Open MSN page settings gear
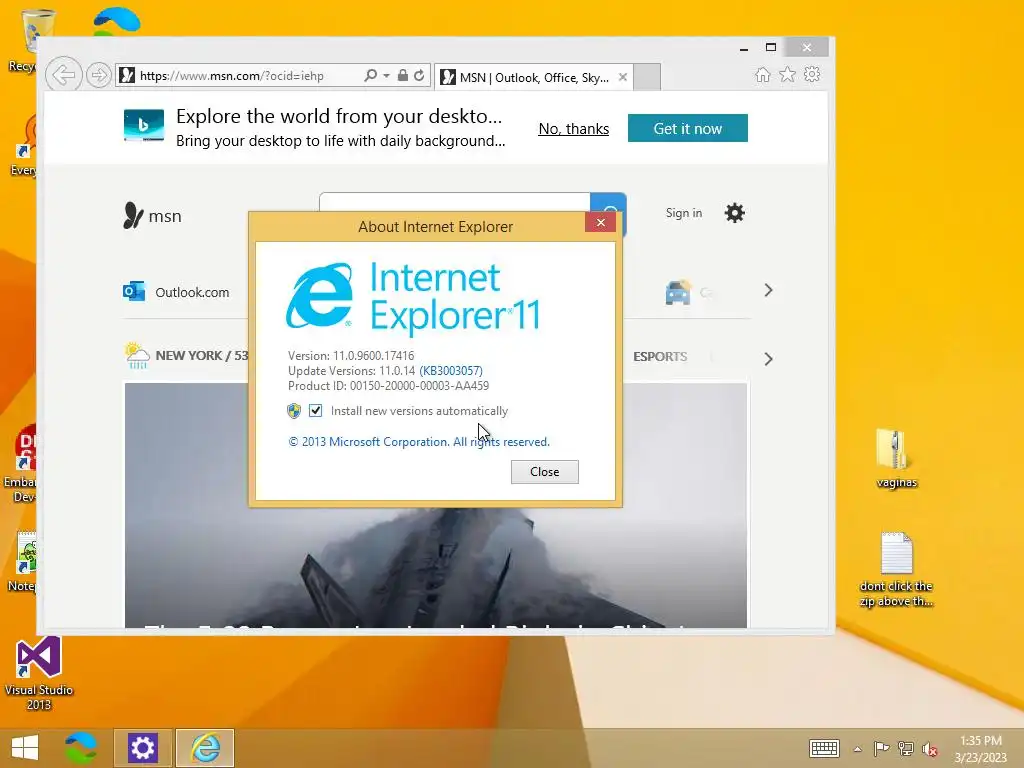This screenshot has height=768, width=1024. click(735, 213)
